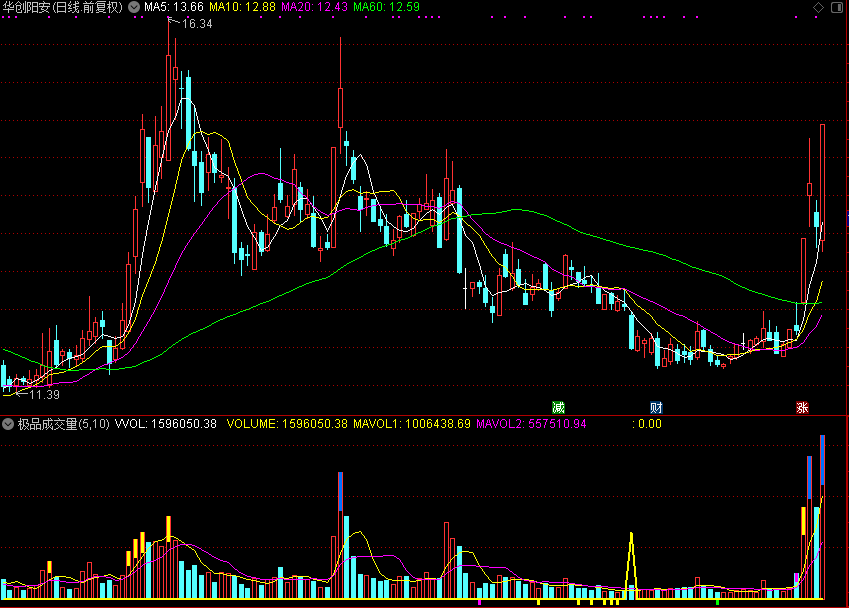The height and width of the screenshot is (608, 849).
Task: Click the blue 财 marker icon
Action: click(656, 407)
